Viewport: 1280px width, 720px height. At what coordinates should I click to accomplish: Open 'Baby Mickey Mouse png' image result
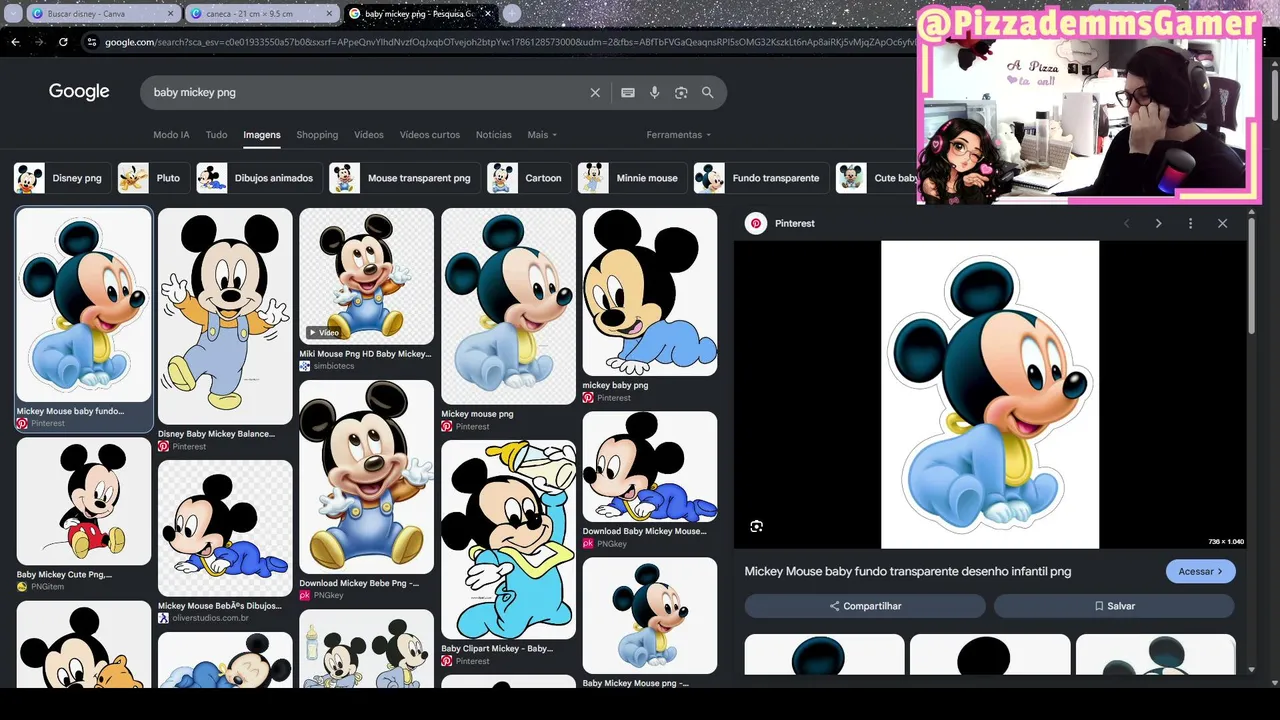(650, 616)
